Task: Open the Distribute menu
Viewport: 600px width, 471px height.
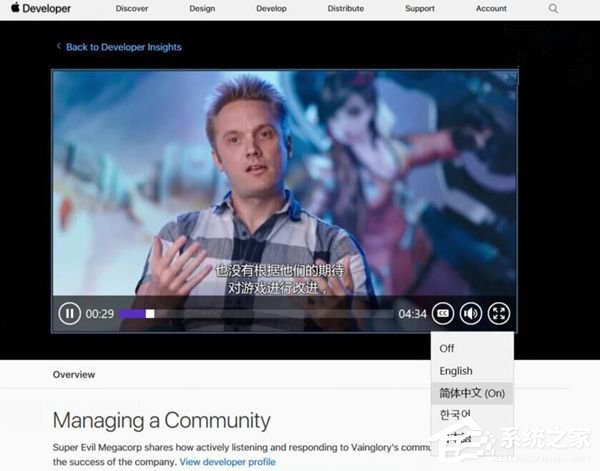Action: coord(346,8)
